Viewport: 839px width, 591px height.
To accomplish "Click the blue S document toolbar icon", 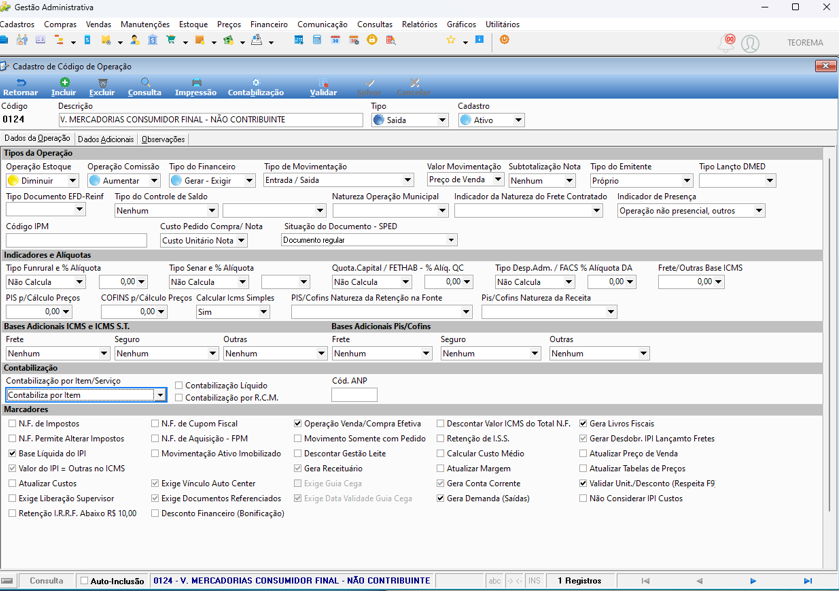I will point(88,40).
